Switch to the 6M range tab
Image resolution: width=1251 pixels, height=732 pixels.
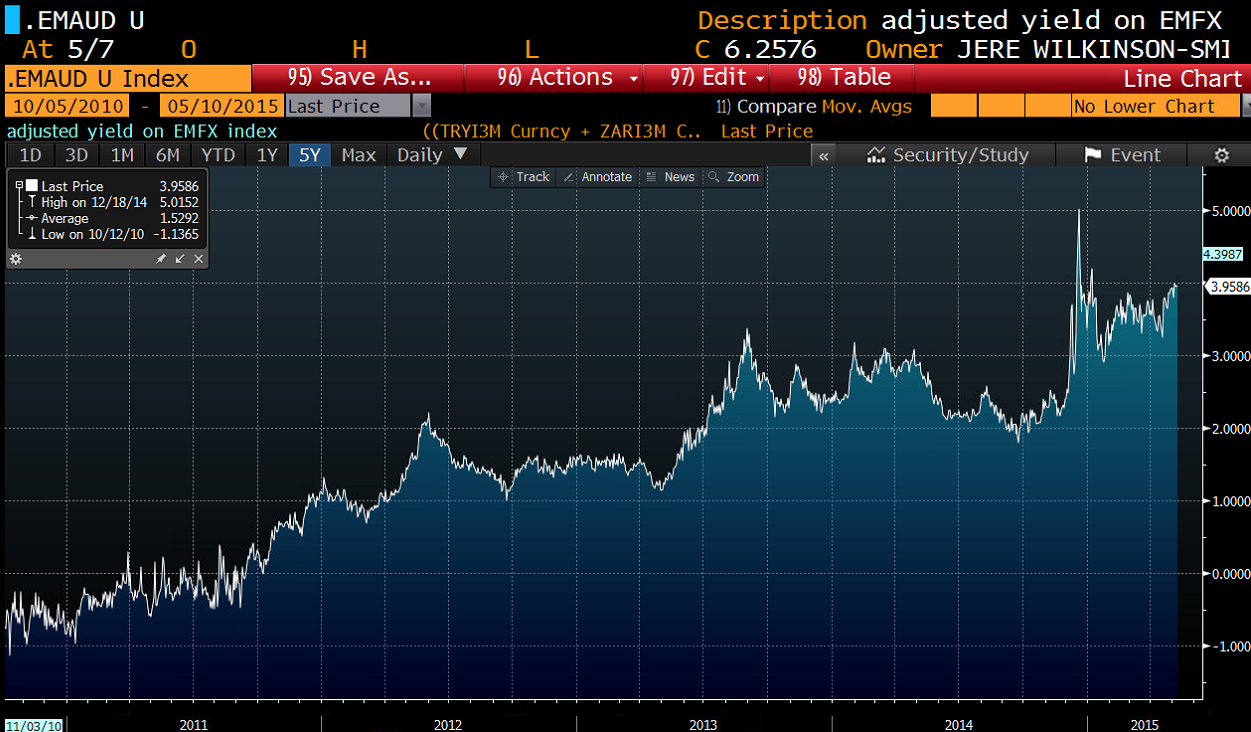[167, 155]
